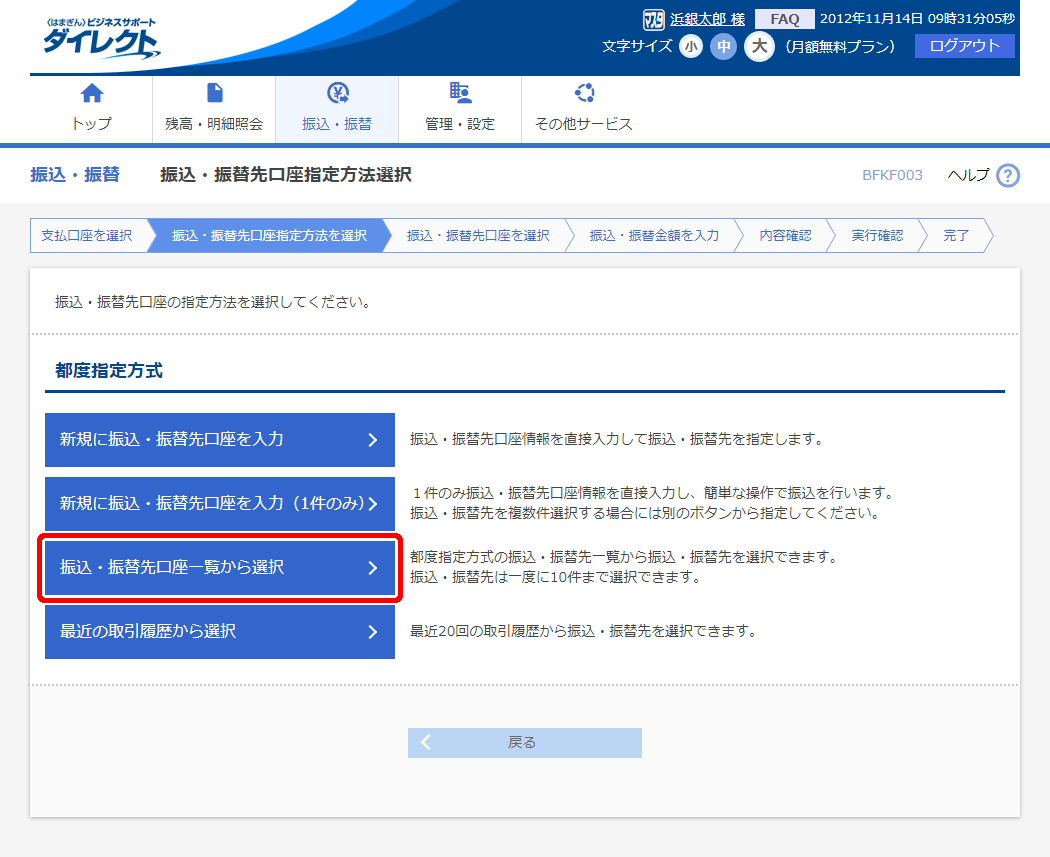
Task: Click the circular icon above その他サービス
Action: [584, 92]
